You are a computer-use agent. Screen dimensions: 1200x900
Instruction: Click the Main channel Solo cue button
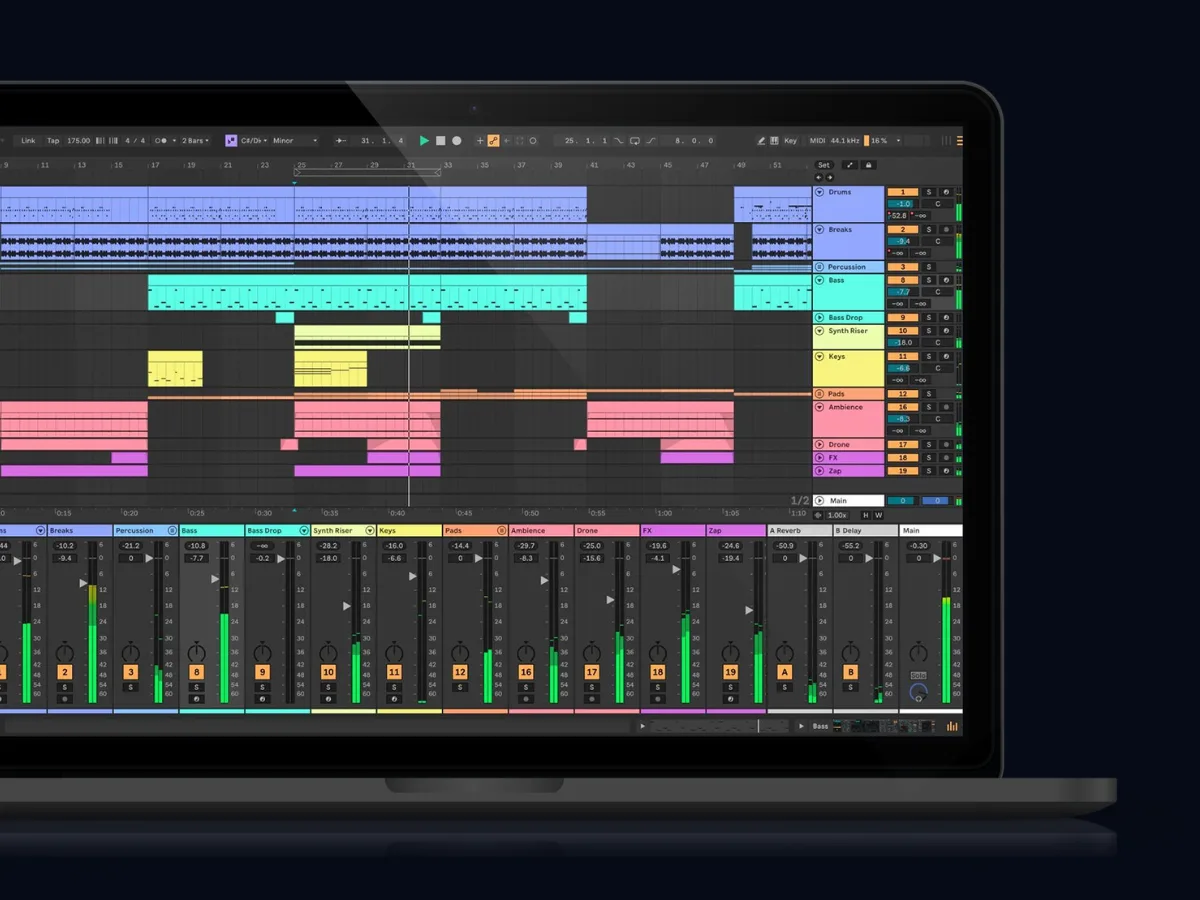pyautogui.click(x=918, y=675)
